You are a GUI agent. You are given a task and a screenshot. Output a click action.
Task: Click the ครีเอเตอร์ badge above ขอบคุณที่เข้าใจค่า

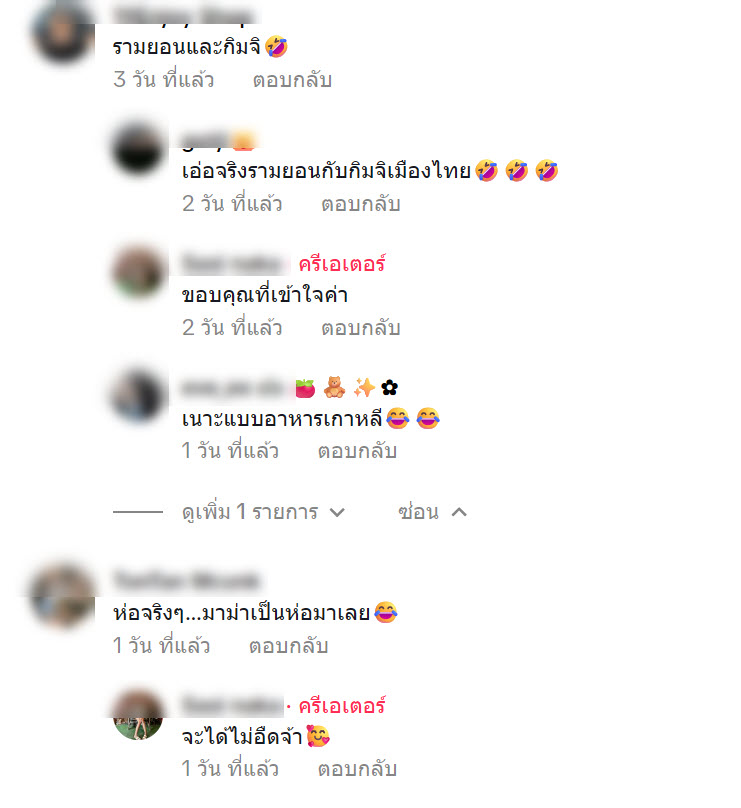click(342, 264)
